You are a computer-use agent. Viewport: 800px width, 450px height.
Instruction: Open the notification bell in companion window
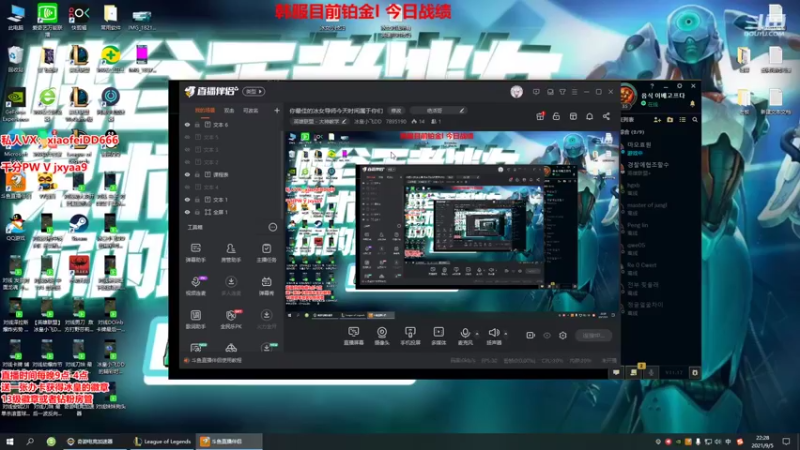point(589,116)
